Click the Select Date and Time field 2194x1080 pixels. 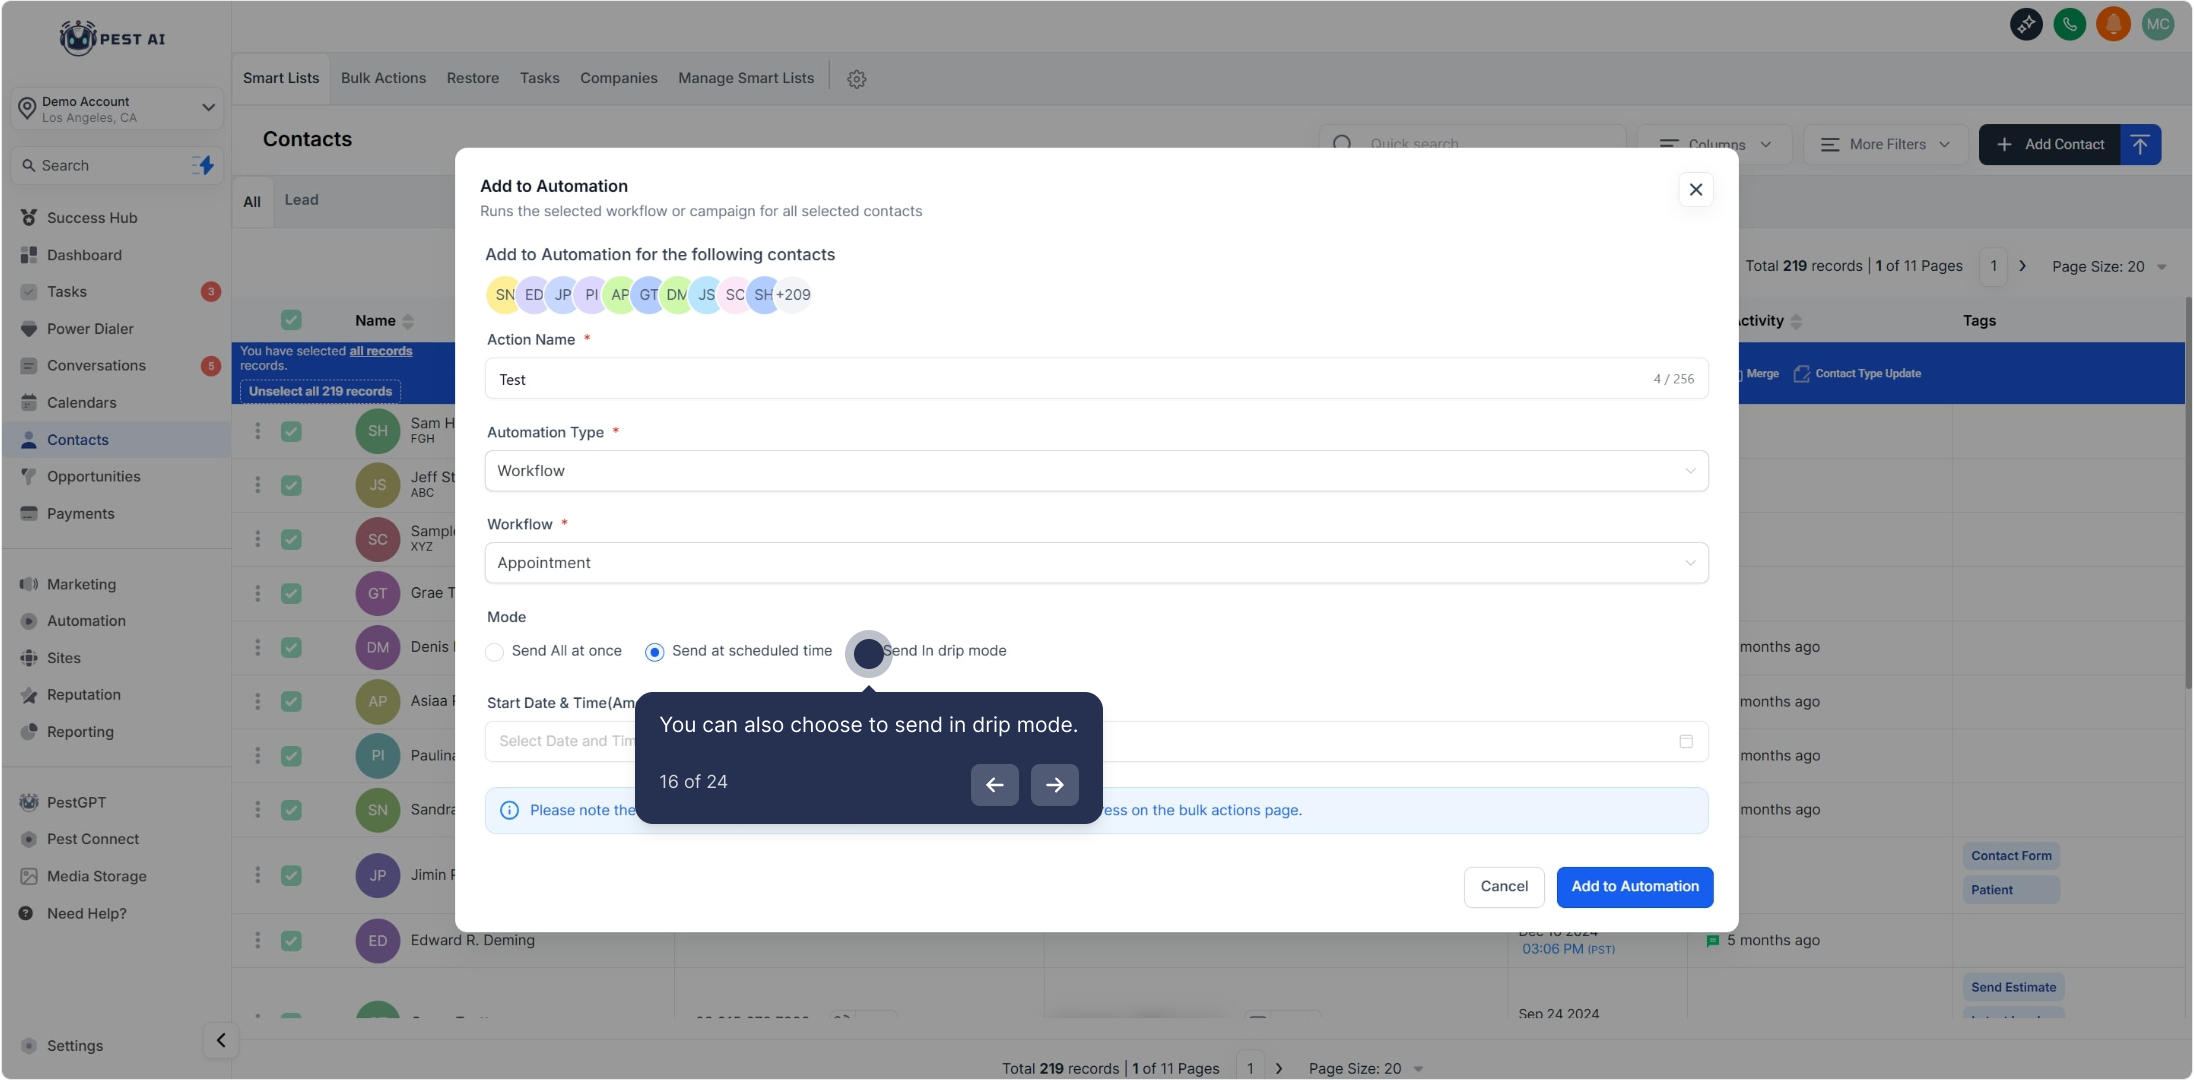click(x=1096, y=742)
